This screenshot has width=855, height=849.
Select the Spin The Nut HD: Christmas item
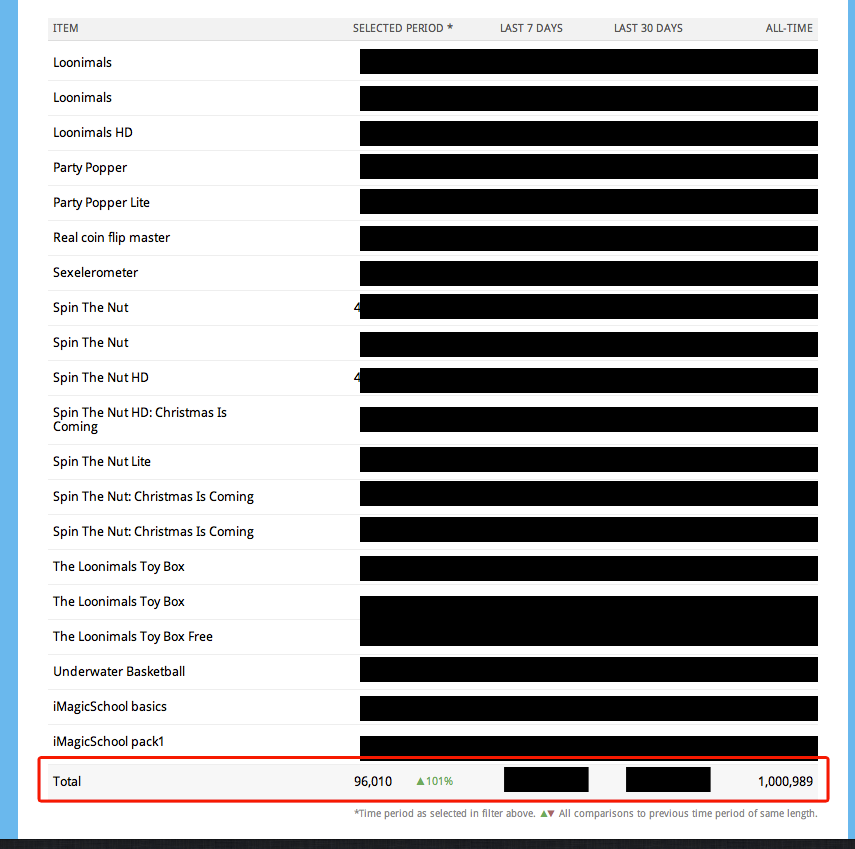[140, 419]
